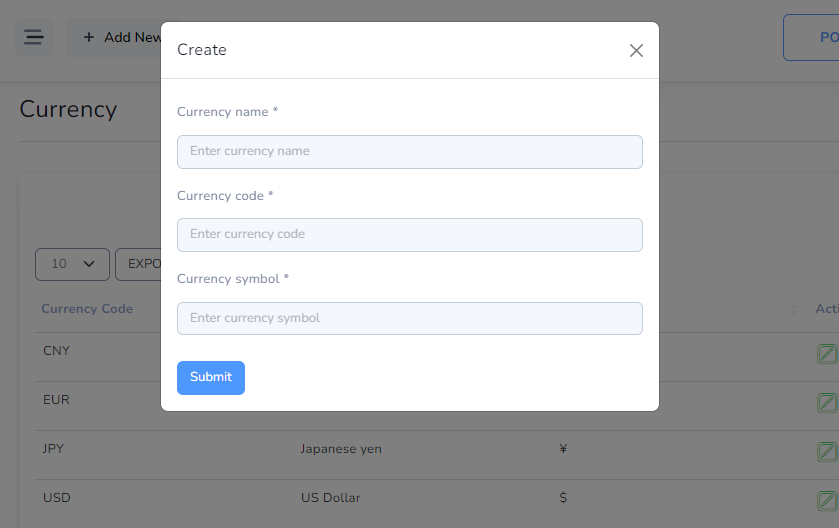Click the EXPORT button
Image resolution: width=839 pixels, height=528 pixels.
pos(139,264)
